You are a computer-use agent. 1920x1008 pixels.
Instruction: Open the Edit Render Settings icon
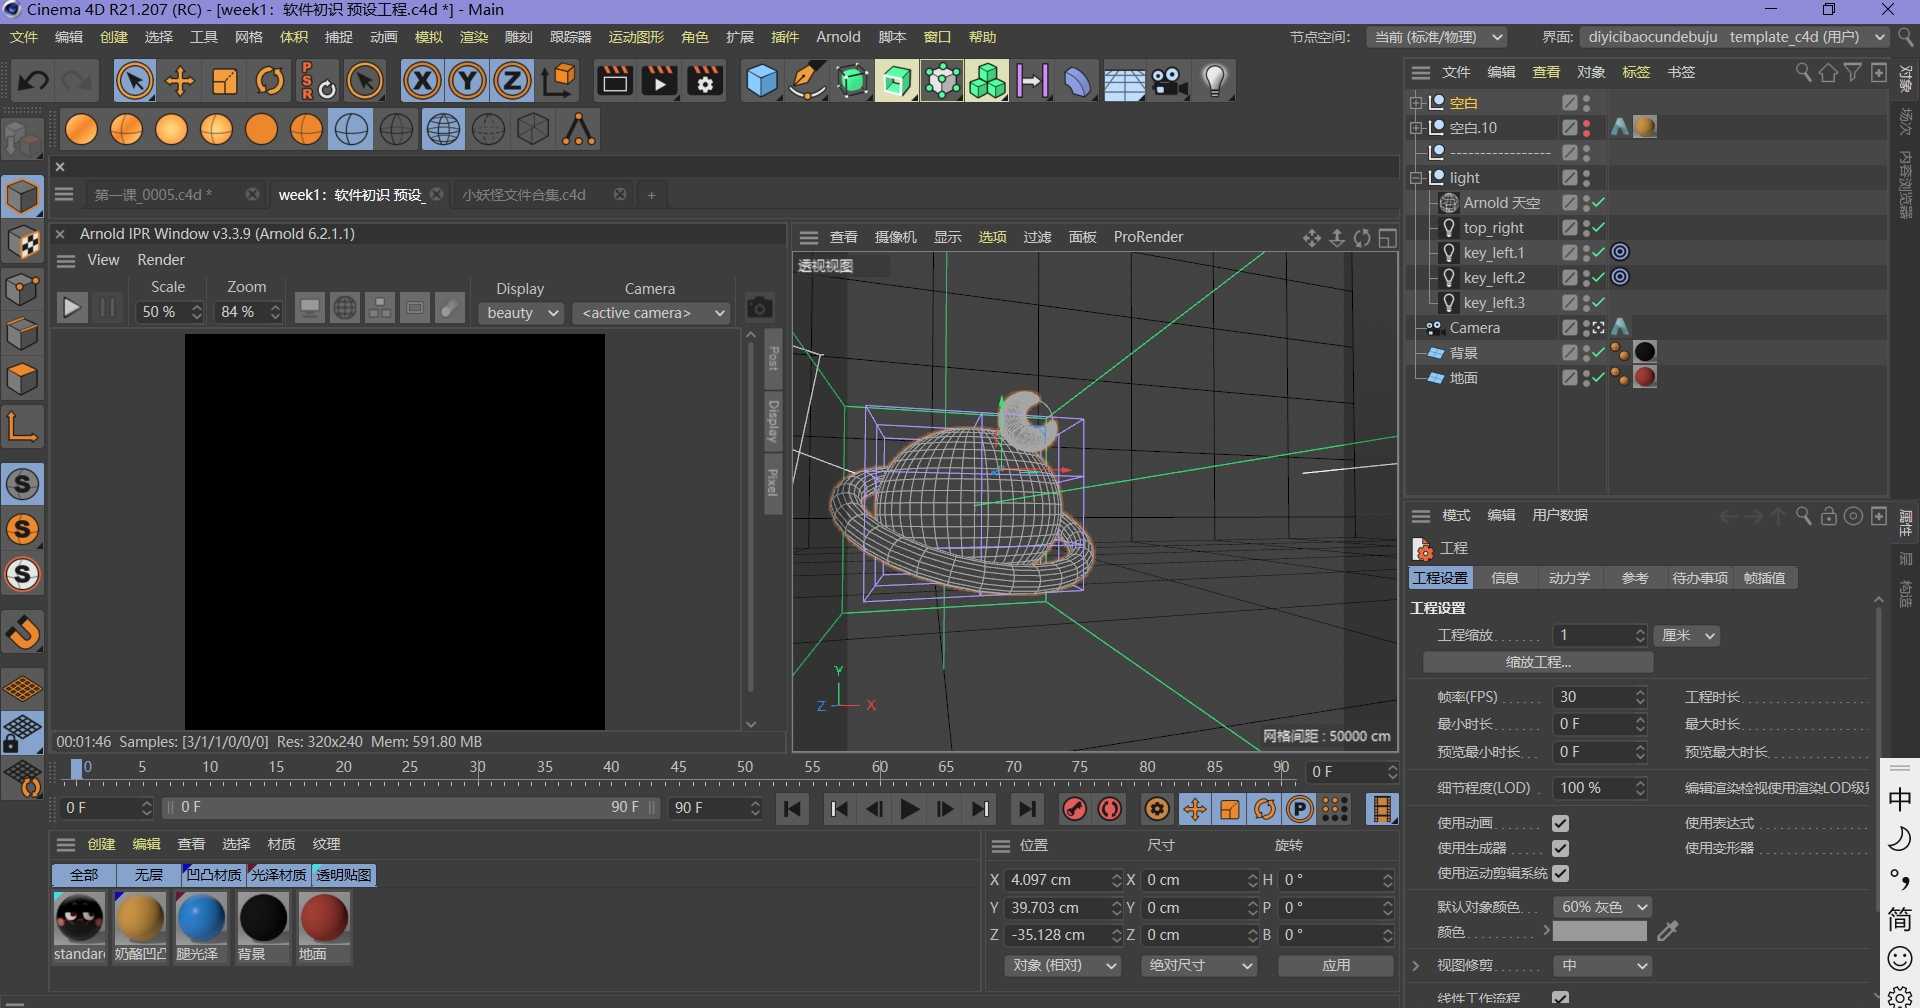(x=705, y=81)
